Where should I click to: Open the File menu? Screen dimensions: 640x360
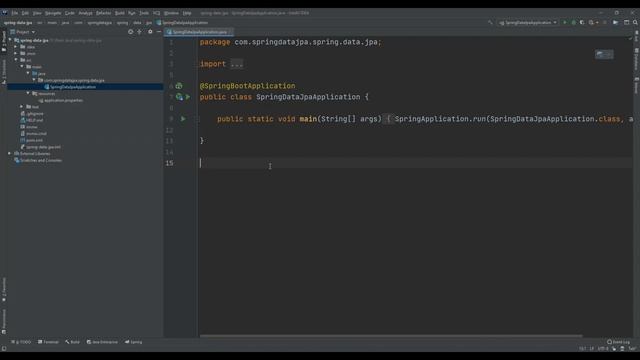tap(15, 13)
